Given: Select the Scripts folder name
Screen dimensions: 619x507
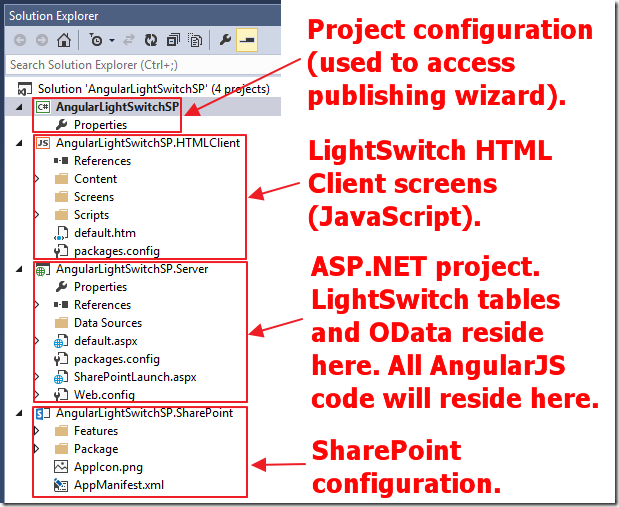Looking at the screenshot, I should pyautogui.click(x=91, y=215).
